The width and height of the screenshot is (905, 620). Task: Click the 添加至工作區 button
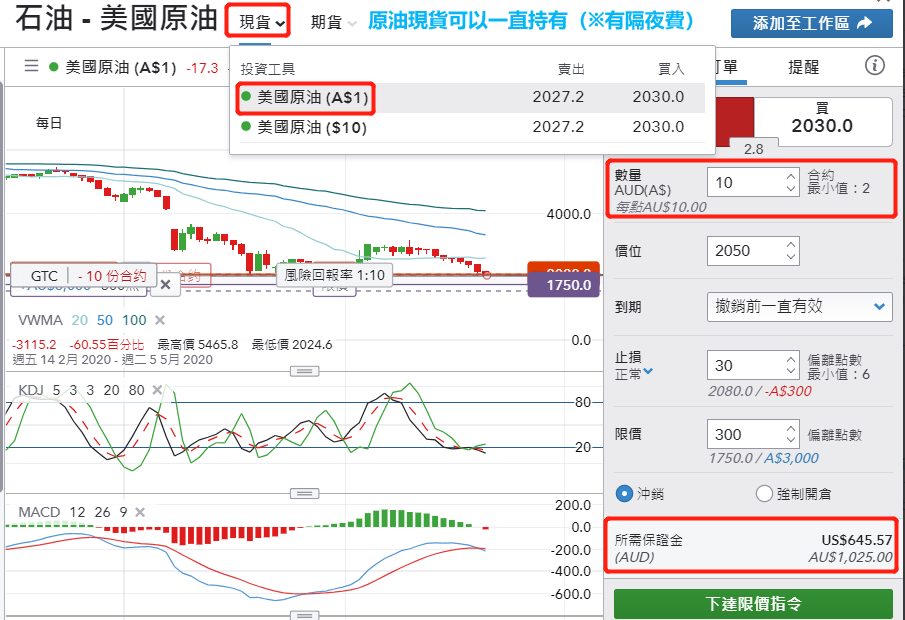pos(811,21)
